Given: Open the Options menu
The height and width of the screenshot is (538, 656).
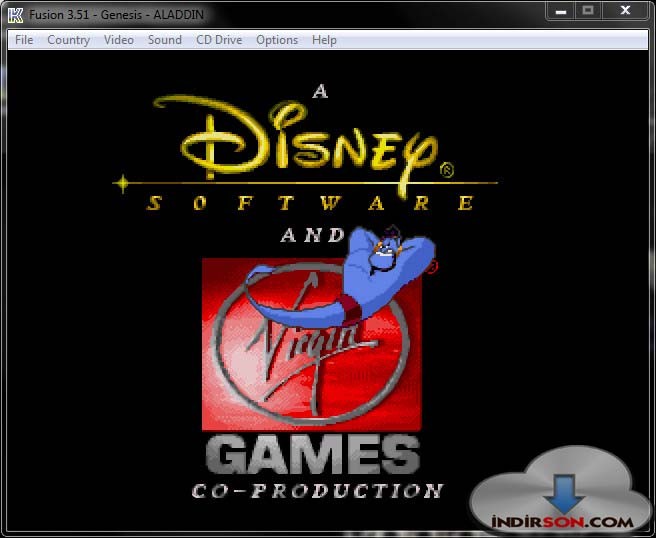Looking at the screenshot, I should click(277, 40).
